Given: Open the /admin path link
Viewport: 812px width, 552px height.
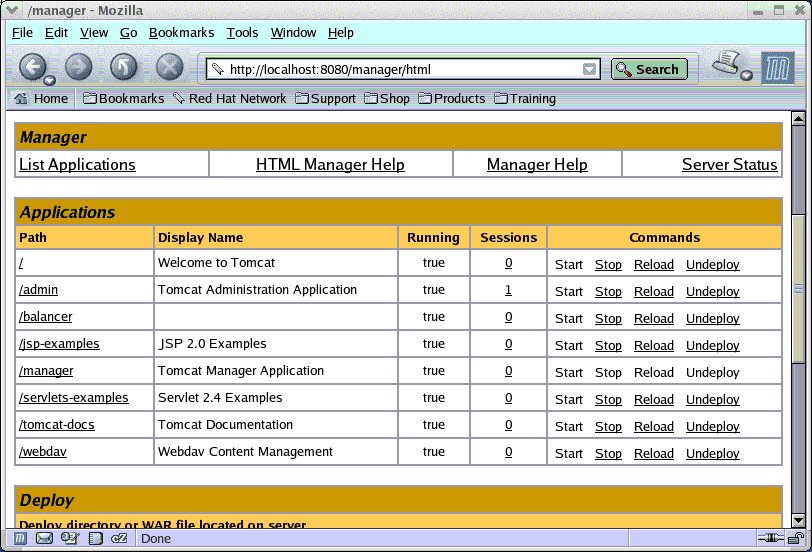Looking at the screenshot, I should click(38, 290).
